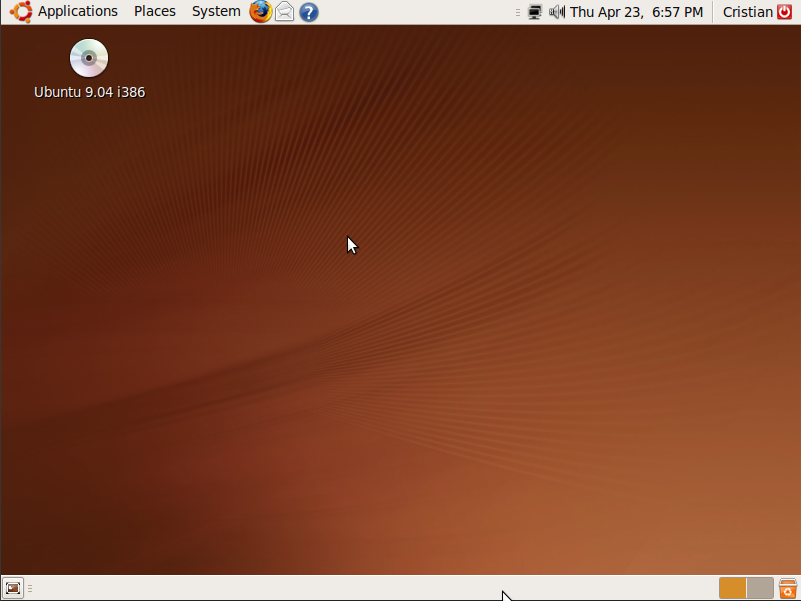Select the Ubuntu 9.04 i386 disc icon
801x601 pixels.
pyautogui.click(x=89, y=58)
